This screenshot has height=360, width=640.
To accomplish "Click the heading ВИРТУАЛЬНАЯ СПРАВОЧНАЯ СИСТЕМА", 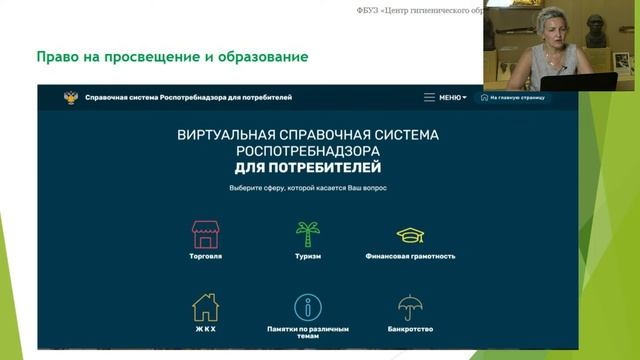I will [308, 135].
